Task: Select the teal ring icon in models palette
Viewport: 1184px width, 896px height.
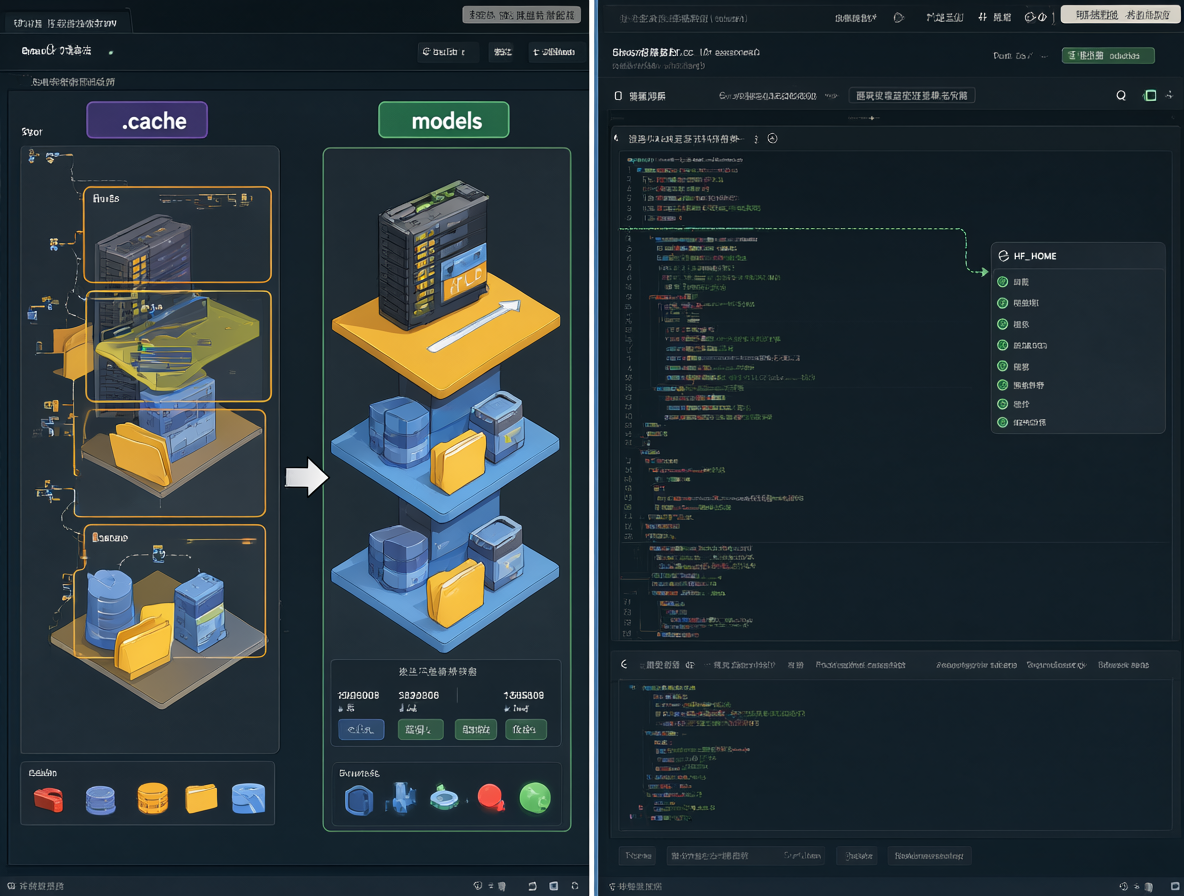Action: coord(444,798)
